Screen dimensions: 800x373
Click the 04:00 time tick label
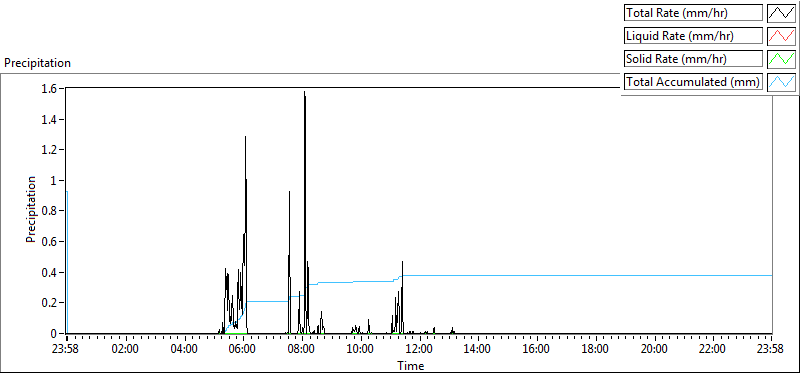click(x=184, y=350)
